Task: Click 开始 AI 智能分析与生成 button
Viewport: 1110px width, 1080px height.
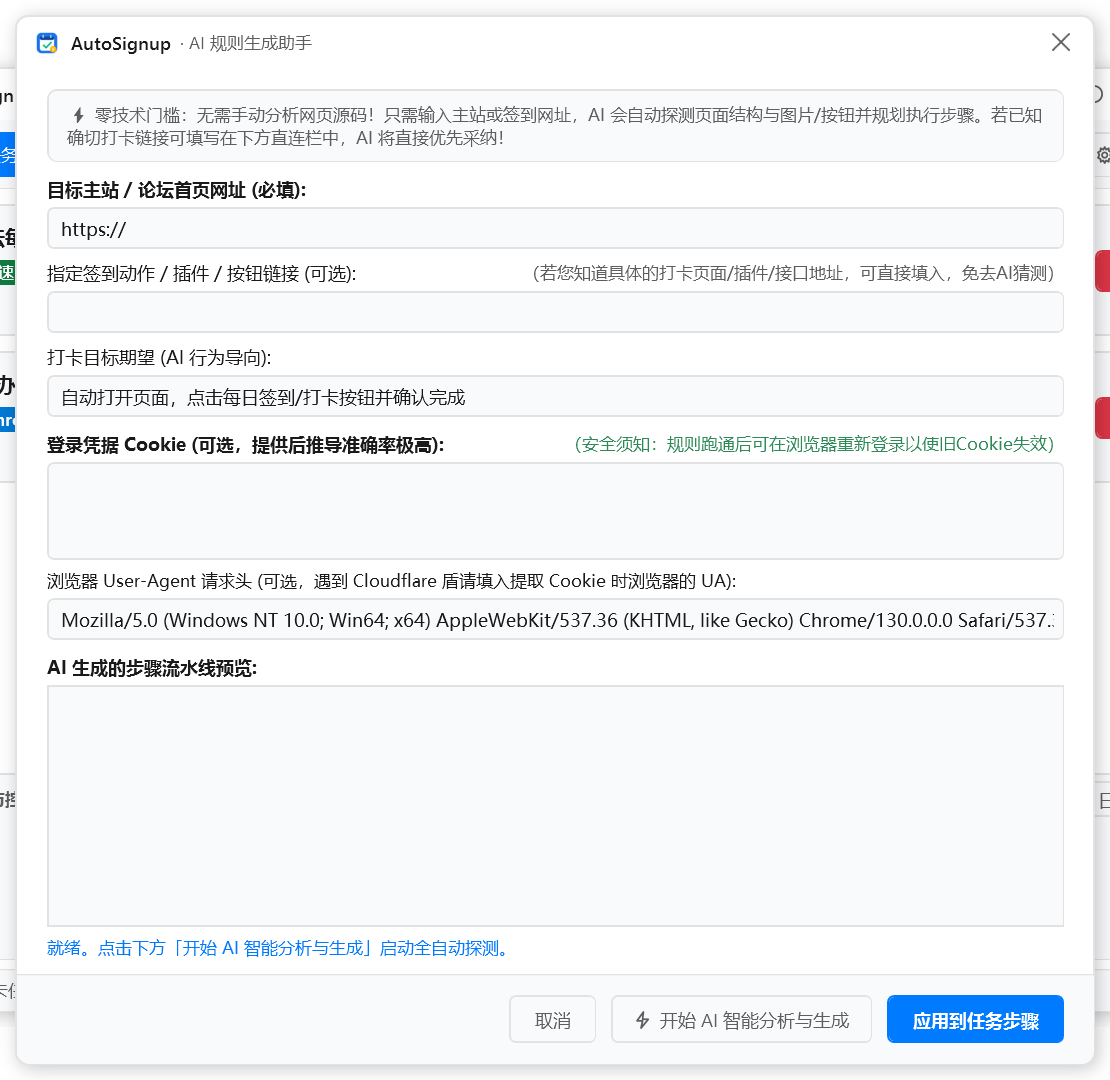Action: coord(741,1019)
